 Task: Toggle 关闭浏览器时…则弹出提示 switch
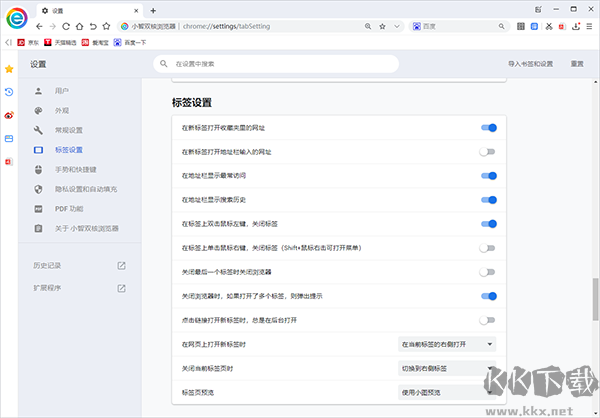point(489,296)
